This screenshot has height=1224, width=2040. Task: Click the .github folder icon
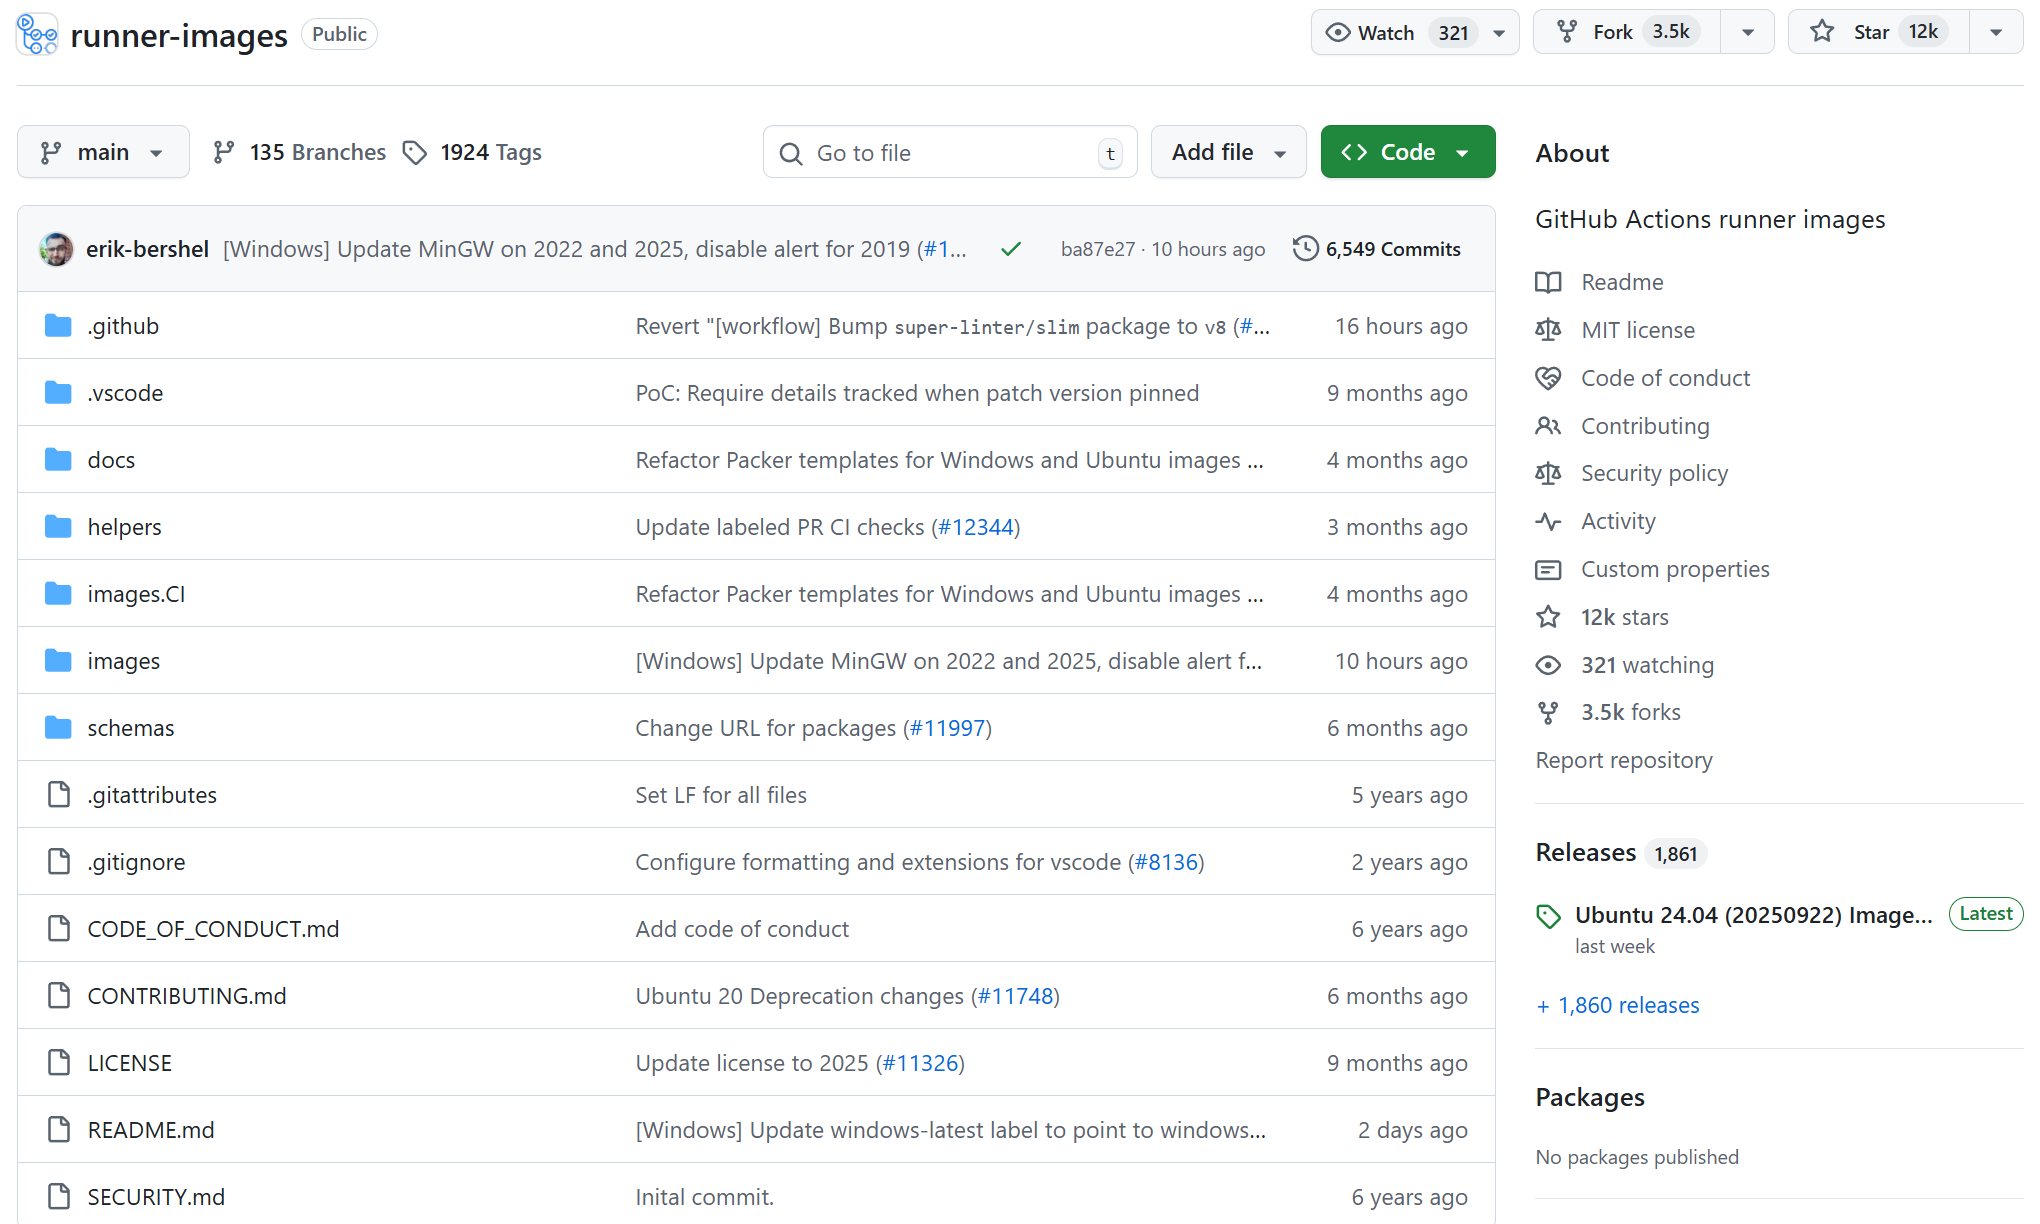[58, 326]
